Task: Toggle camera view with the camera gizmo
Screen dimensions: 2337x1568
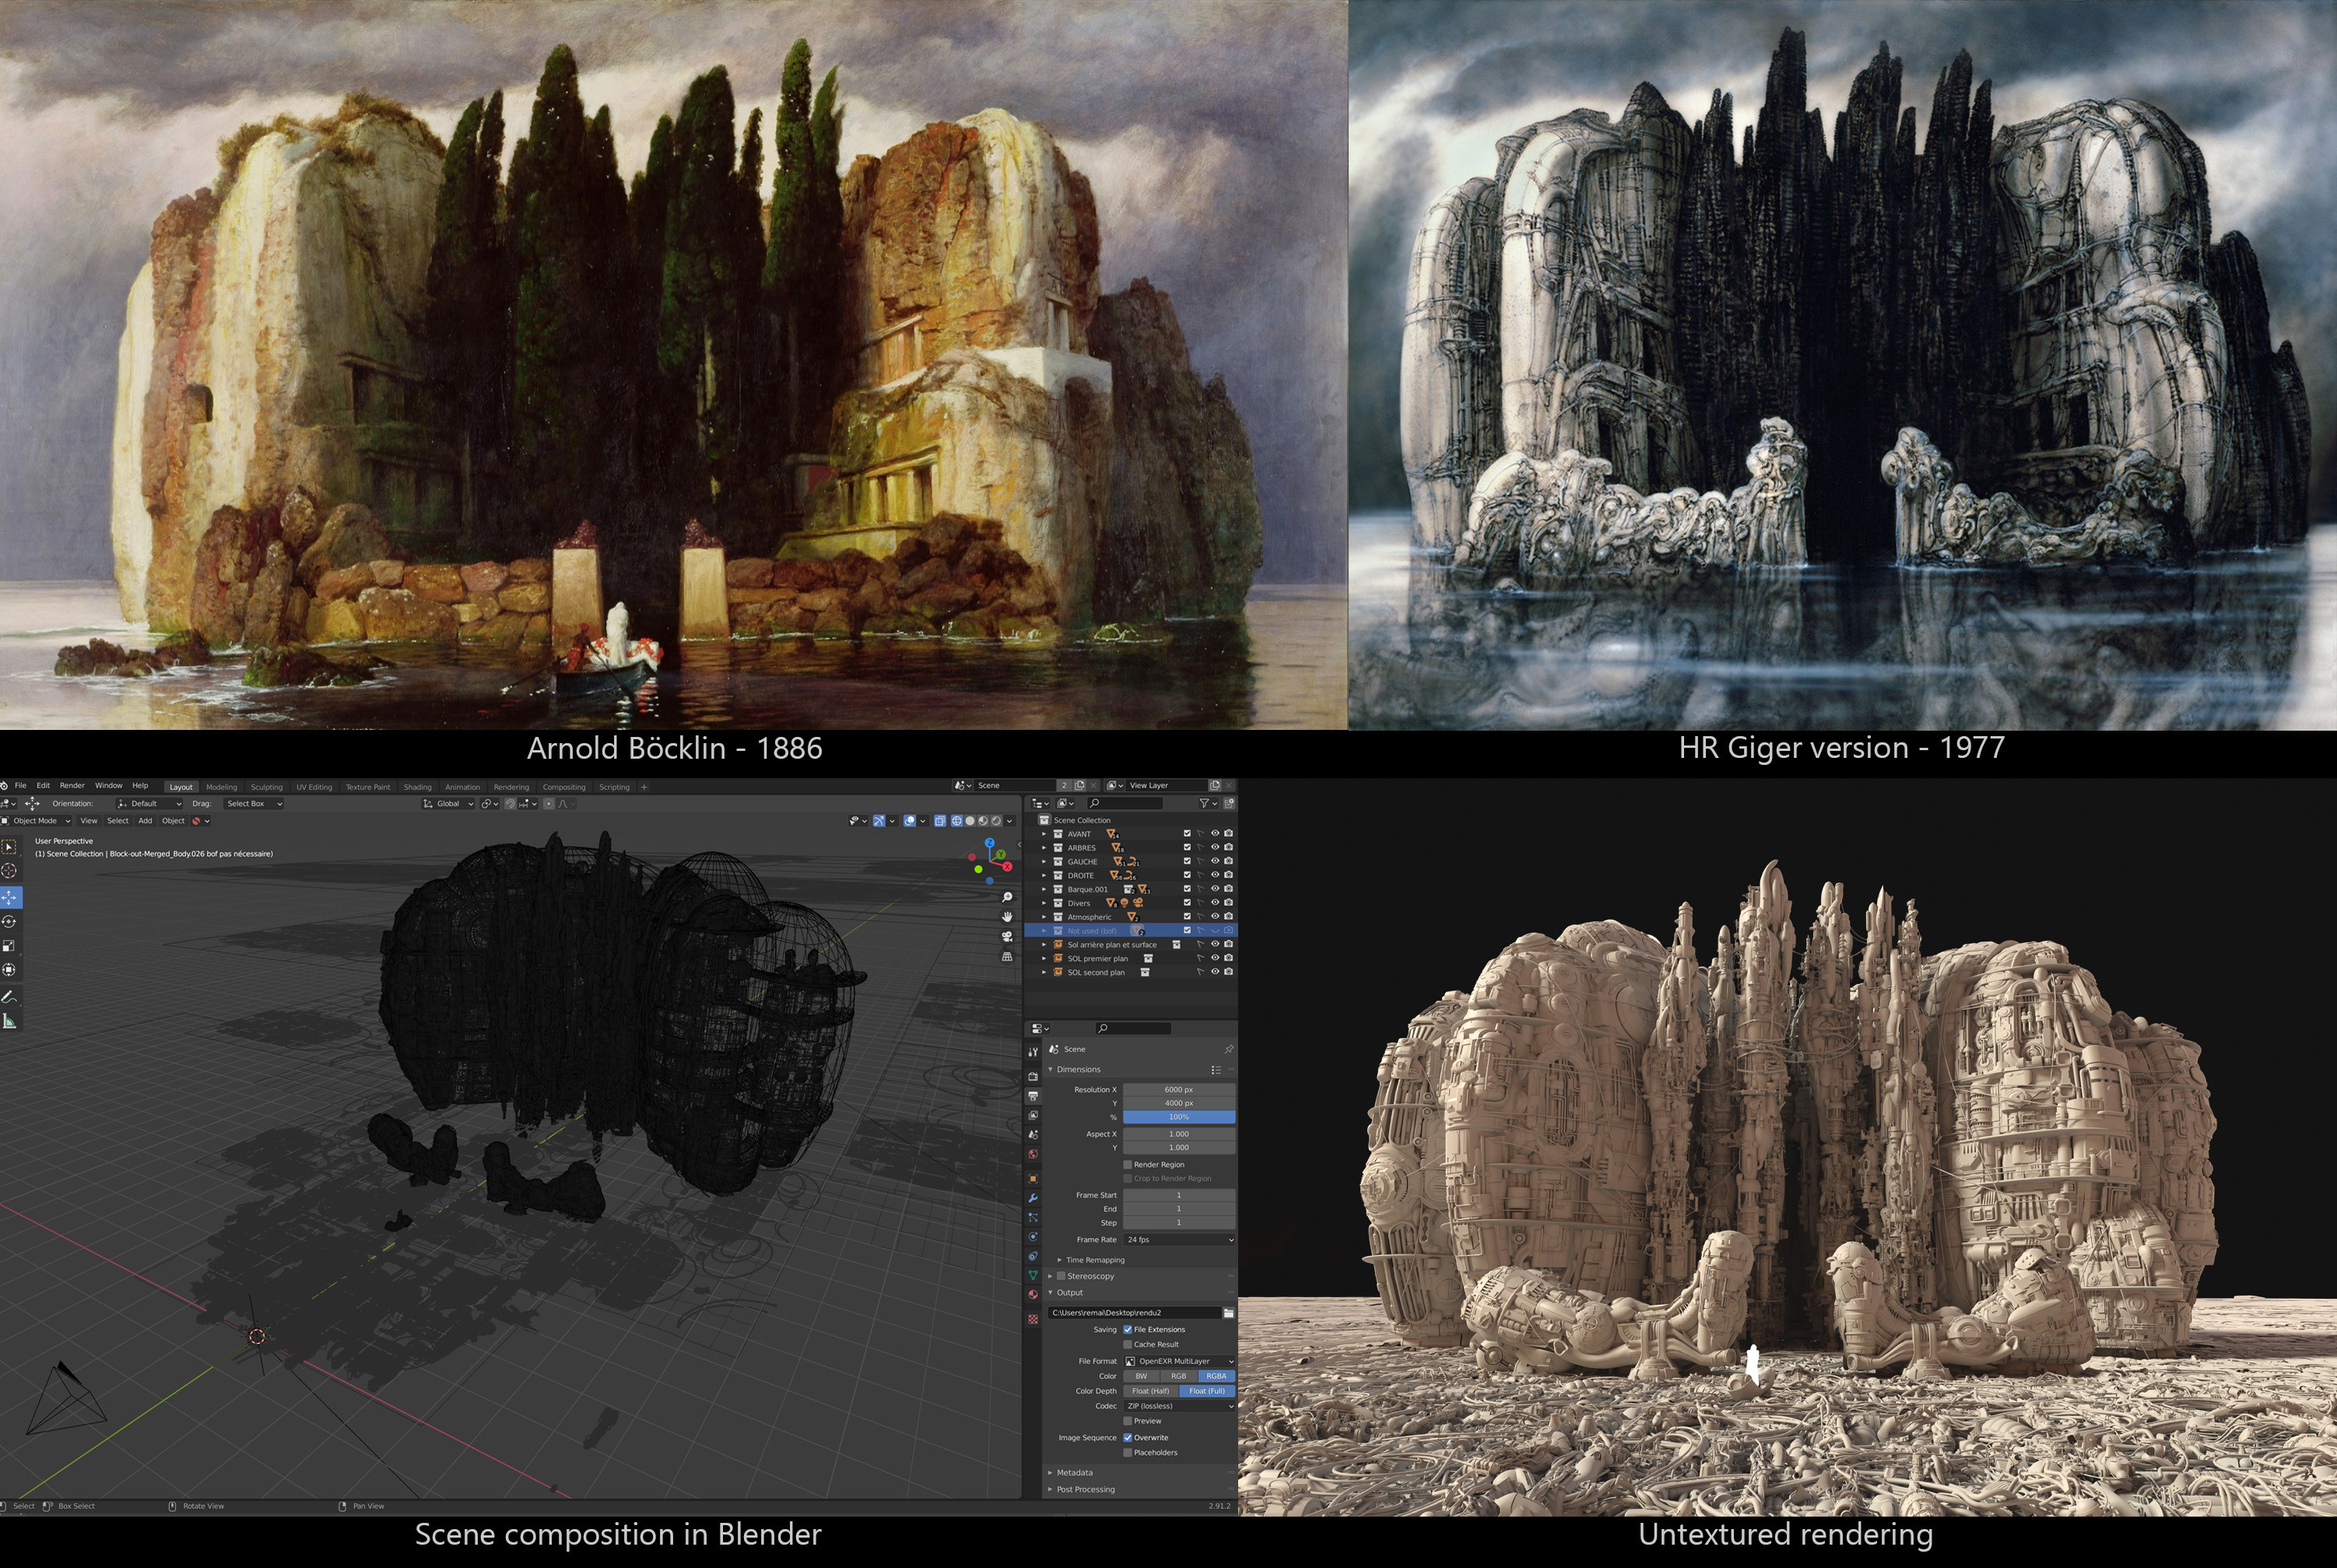Action: 1008,937
